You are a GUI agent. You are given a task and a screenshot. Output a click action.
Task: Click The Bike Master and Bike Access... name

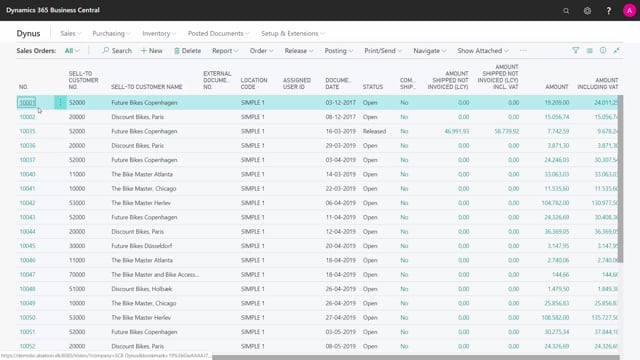coord(155,275)
